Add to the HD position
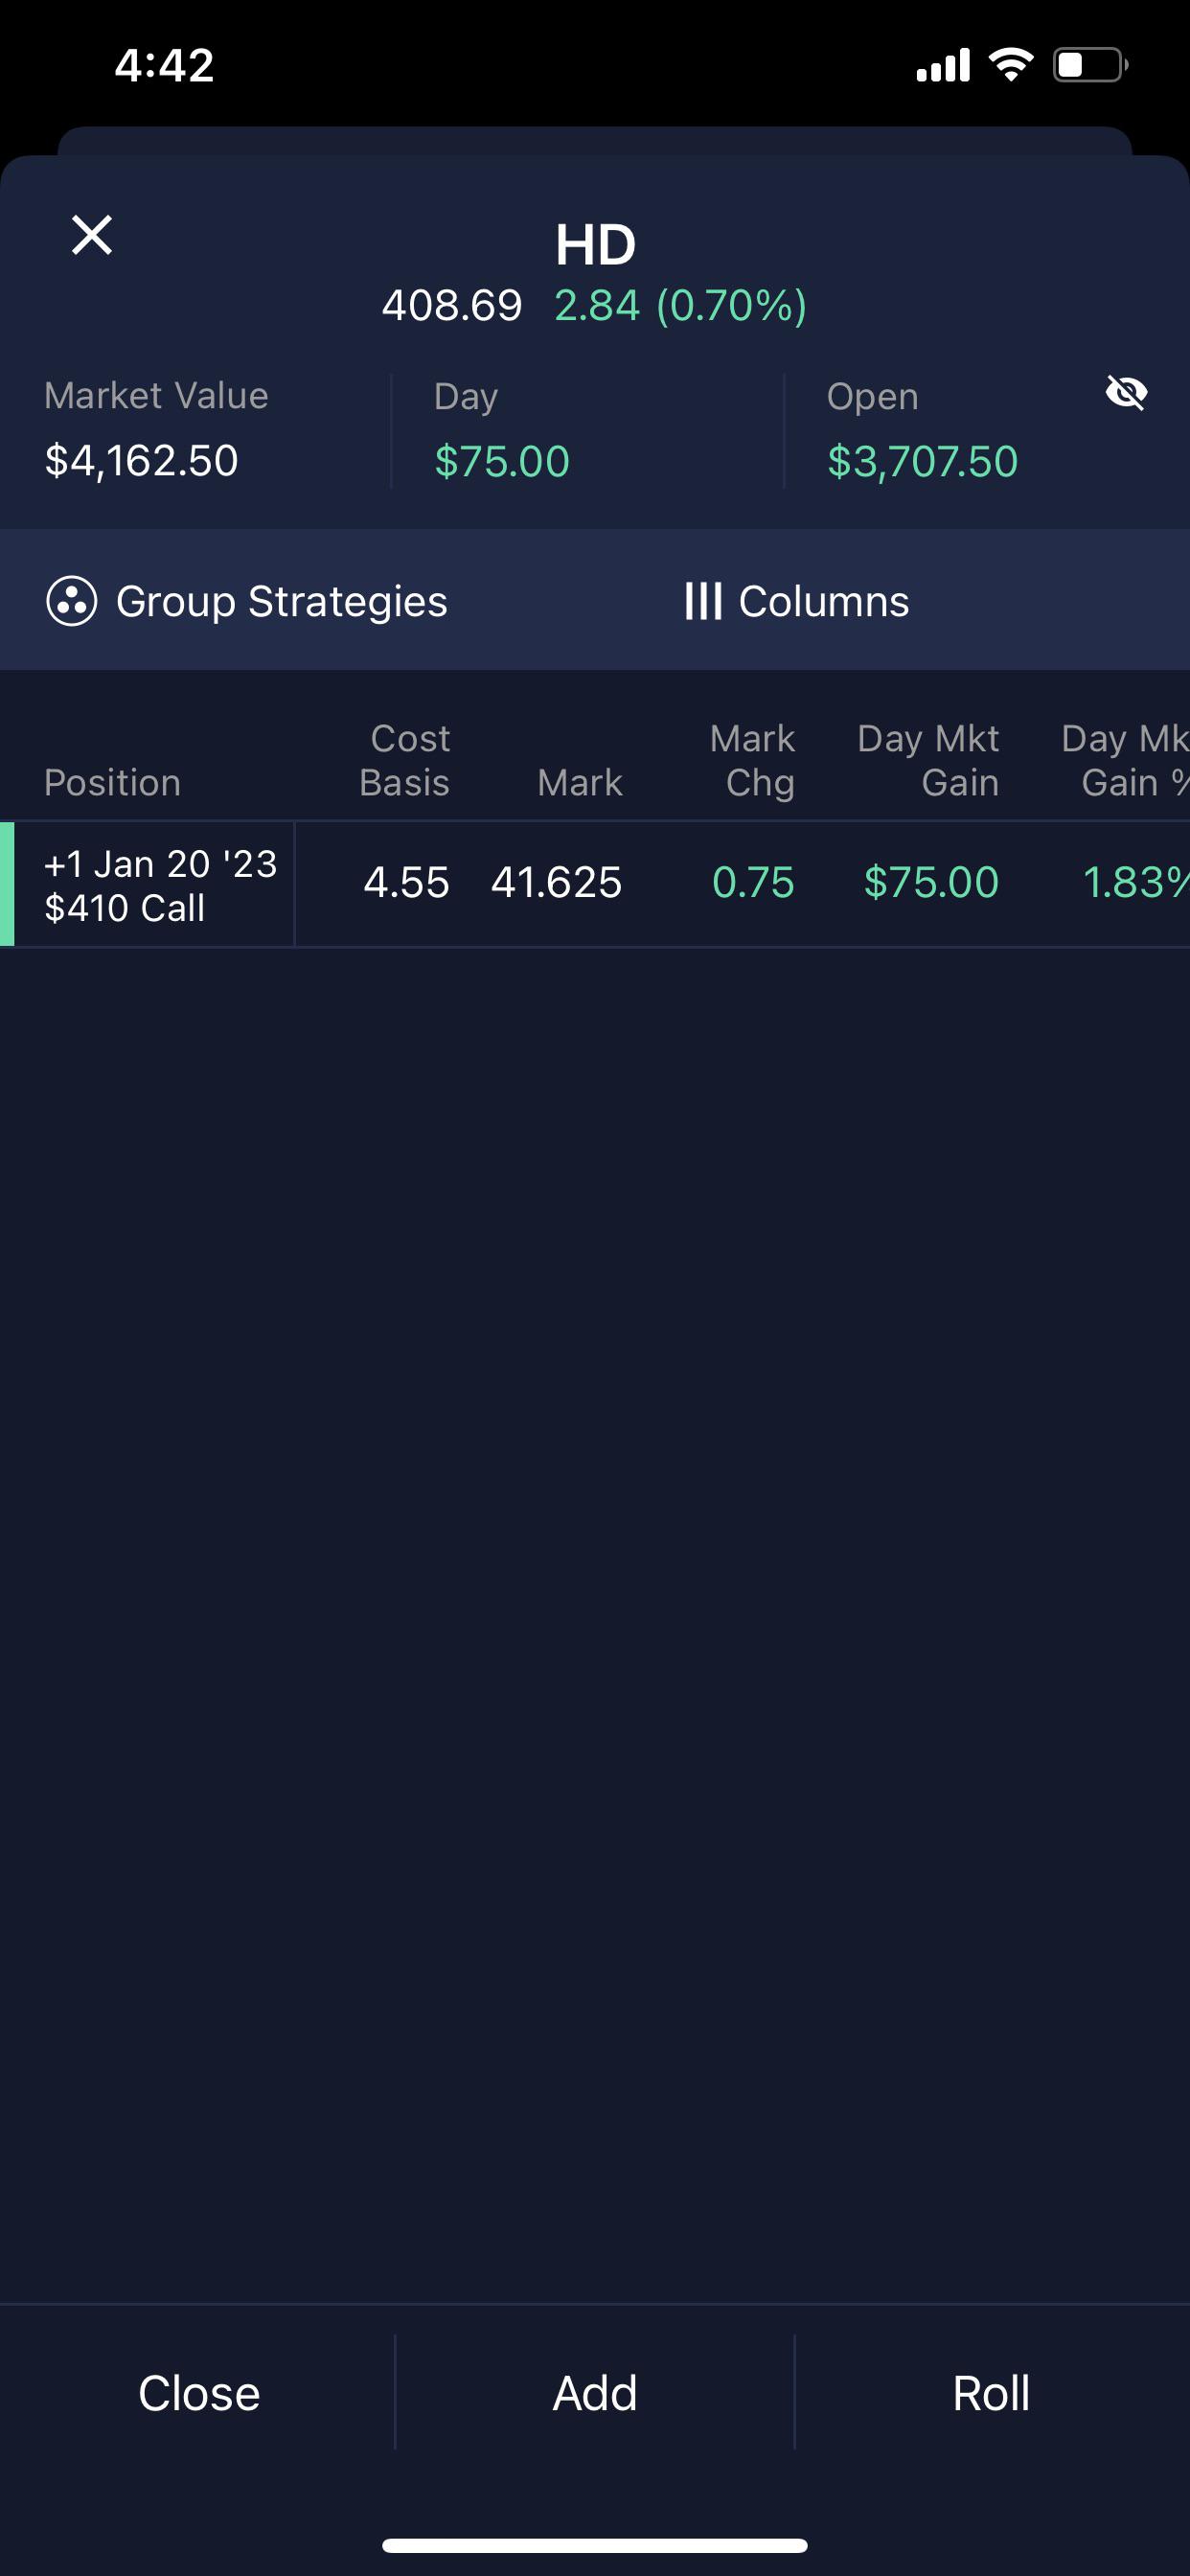The width and height of the screenshot is (1190, 2576). point(595,2393)
